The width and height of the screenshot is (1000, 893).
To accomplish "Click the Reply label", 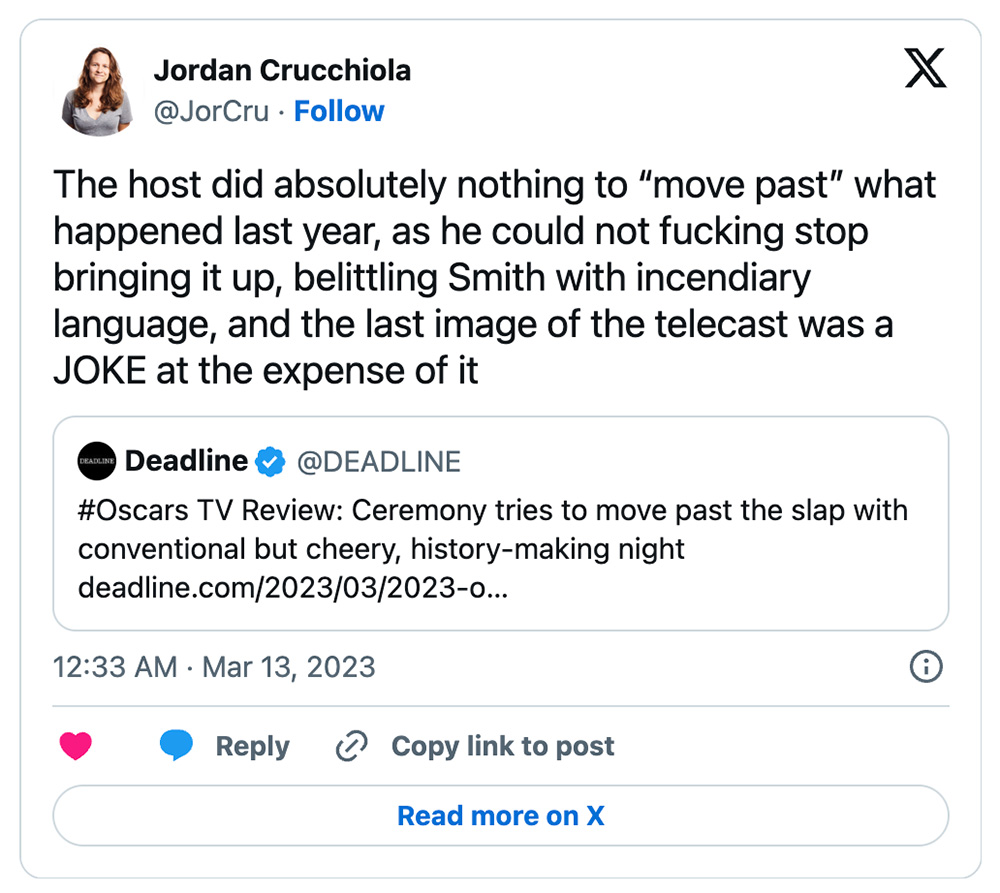I will (253, 746).
